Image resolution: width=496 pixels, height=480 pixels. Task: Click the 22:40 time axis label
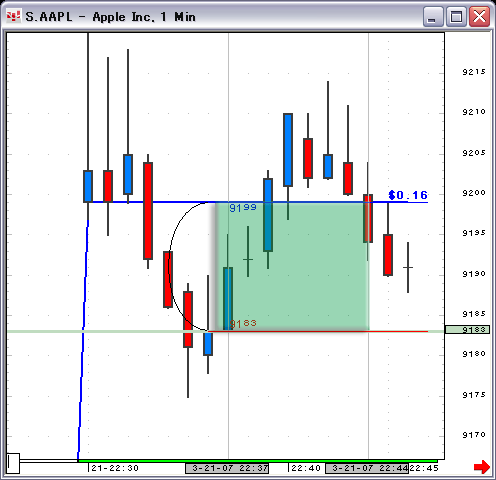306,468
